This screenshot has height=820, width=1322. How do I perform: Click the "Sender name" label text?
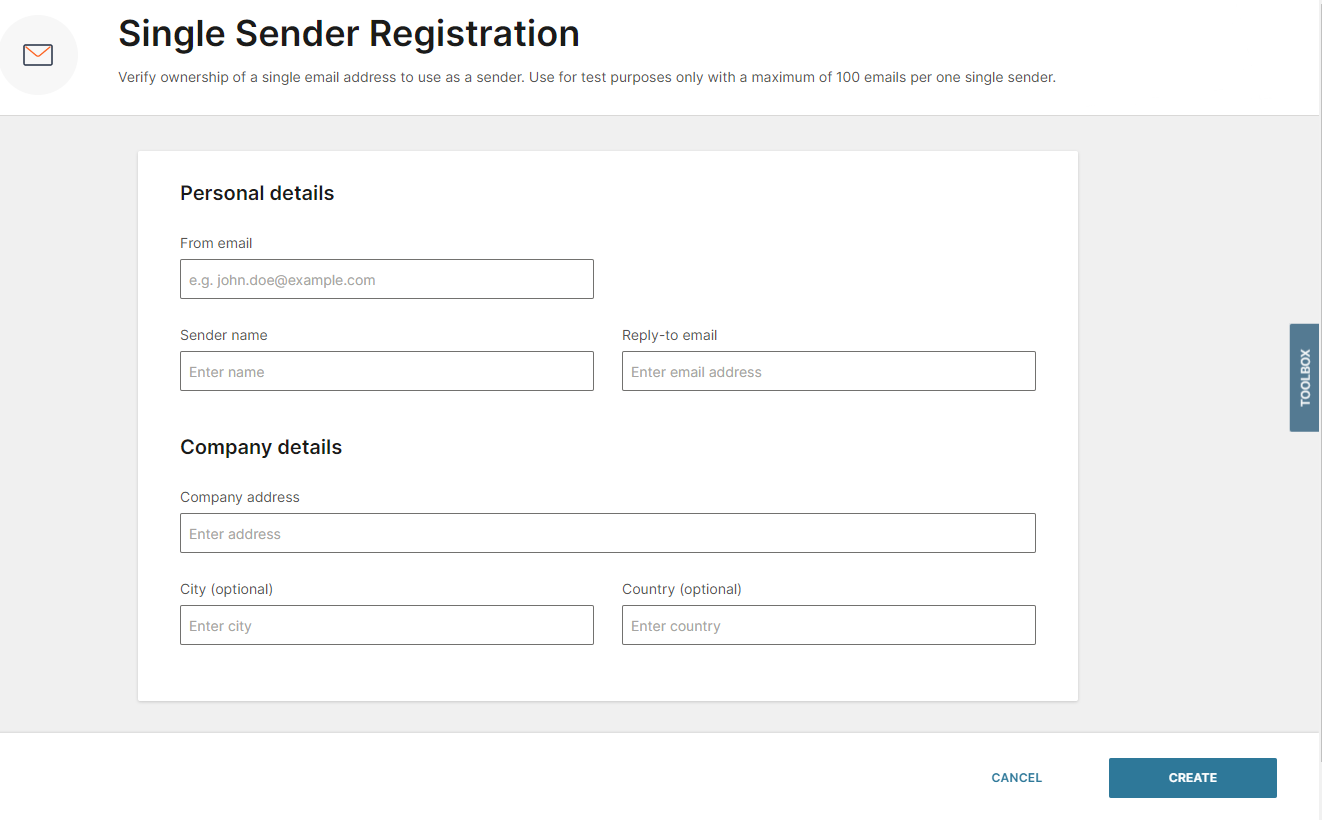pyautogui.click(x=224, y=335)
